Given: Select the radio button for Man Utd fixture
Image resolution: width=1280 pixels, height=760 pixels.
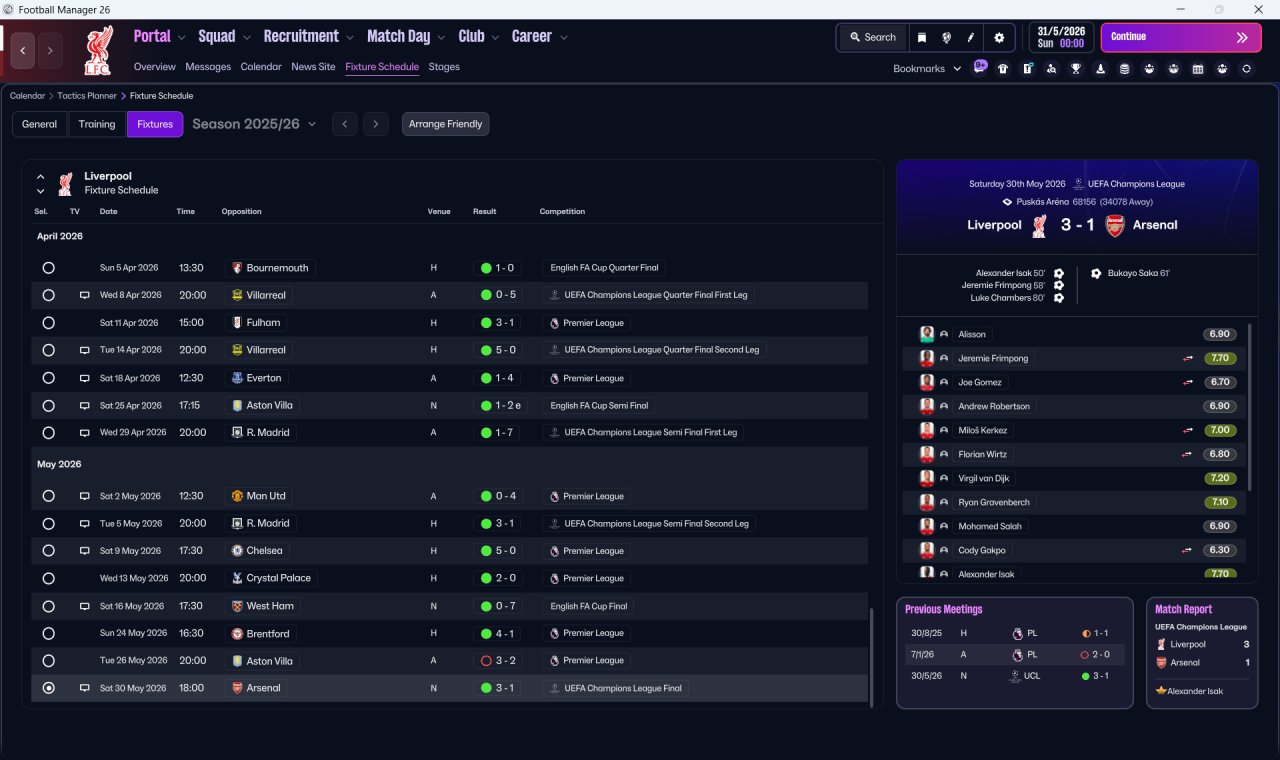Looking at the screenshot, I should click(x=48, y=496).
